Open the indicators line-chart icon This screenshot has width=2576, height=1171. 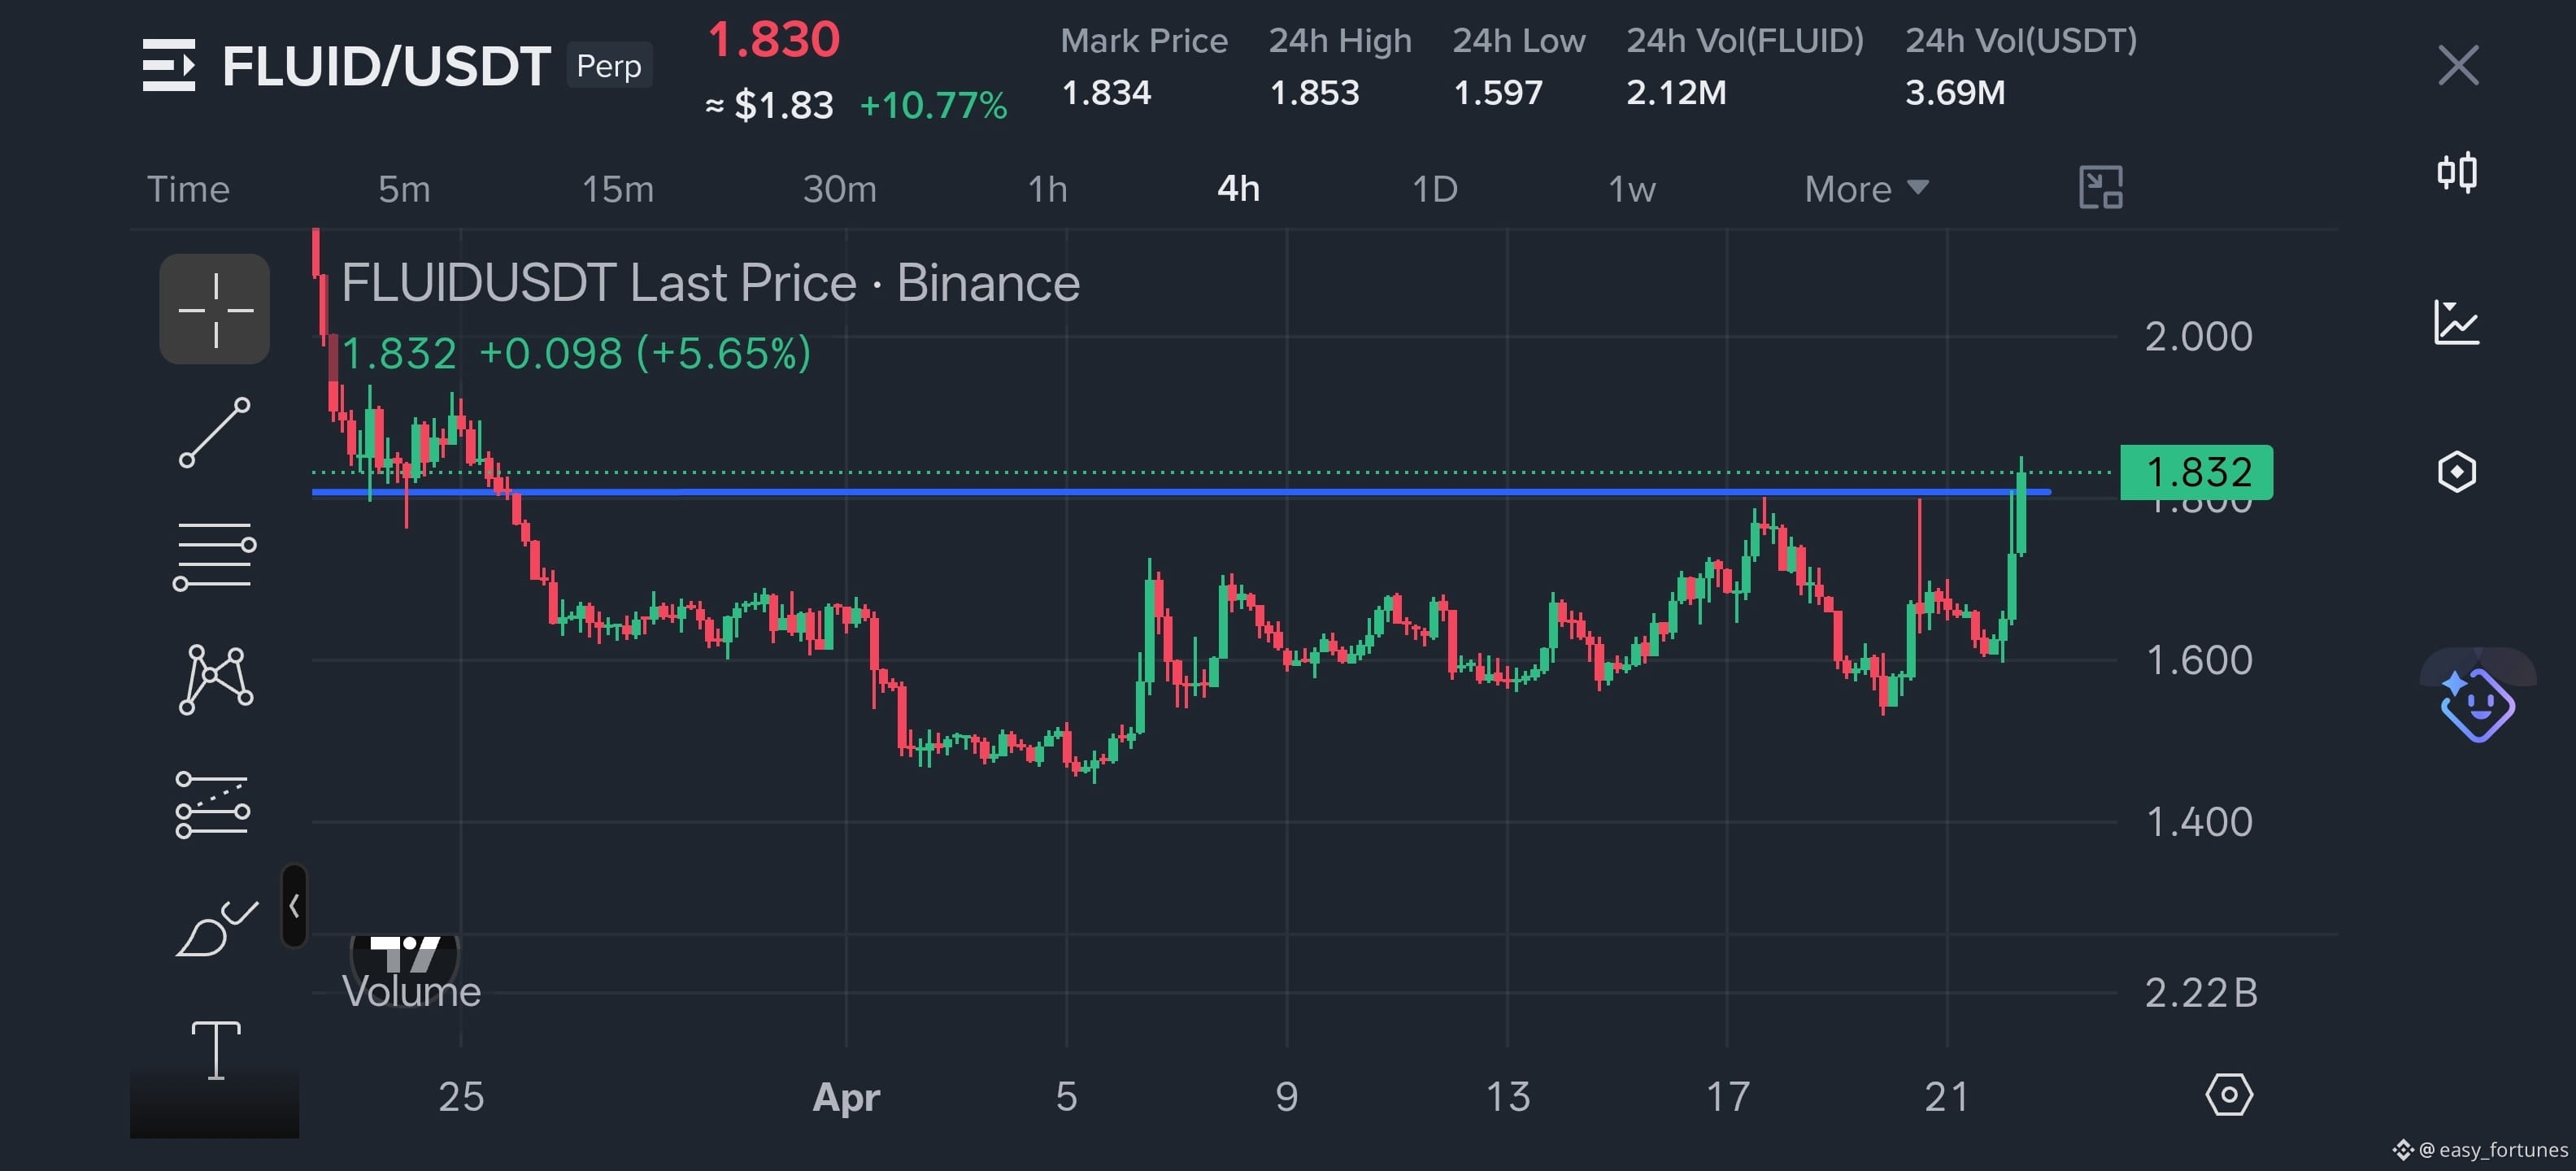(2457, 322)
